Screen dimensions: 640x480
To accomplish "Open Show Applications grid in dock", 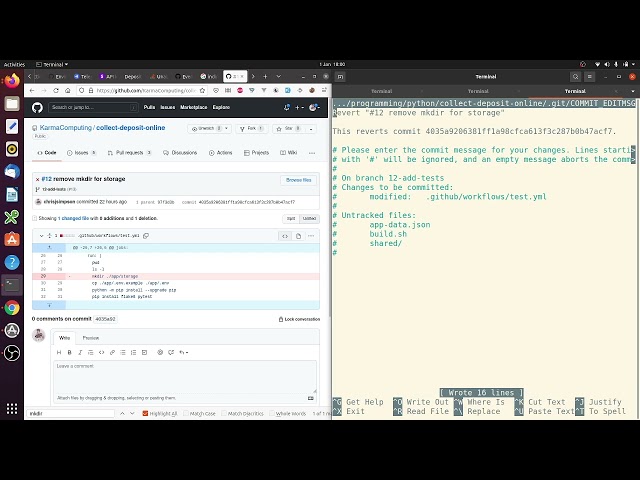I will (x=12, y=409).
